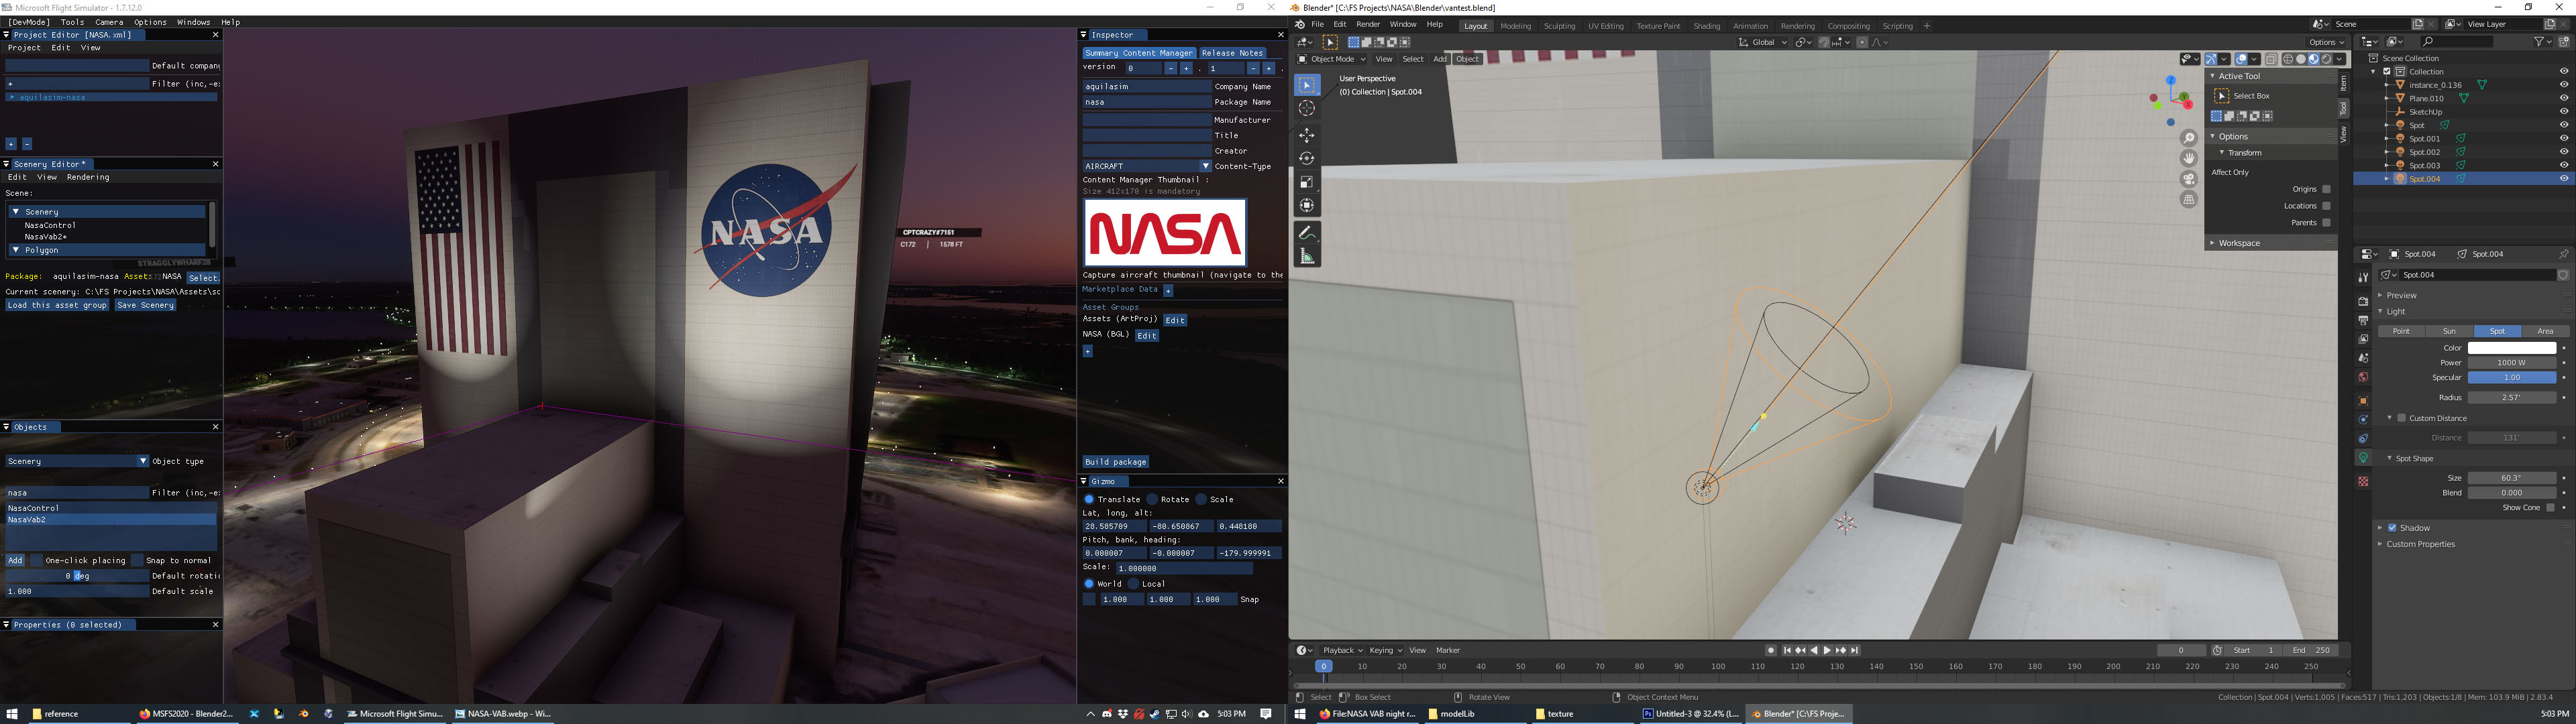Open the Object properties tab

pos(2363,401)
